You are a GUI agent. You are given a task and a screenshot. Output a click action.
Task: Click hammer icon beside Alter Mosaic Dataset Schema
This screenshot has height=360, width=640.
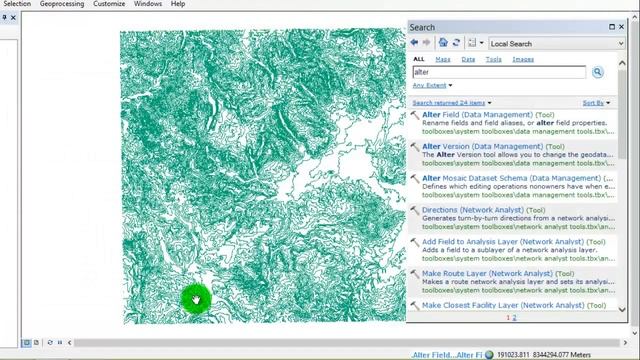(415, 179)
